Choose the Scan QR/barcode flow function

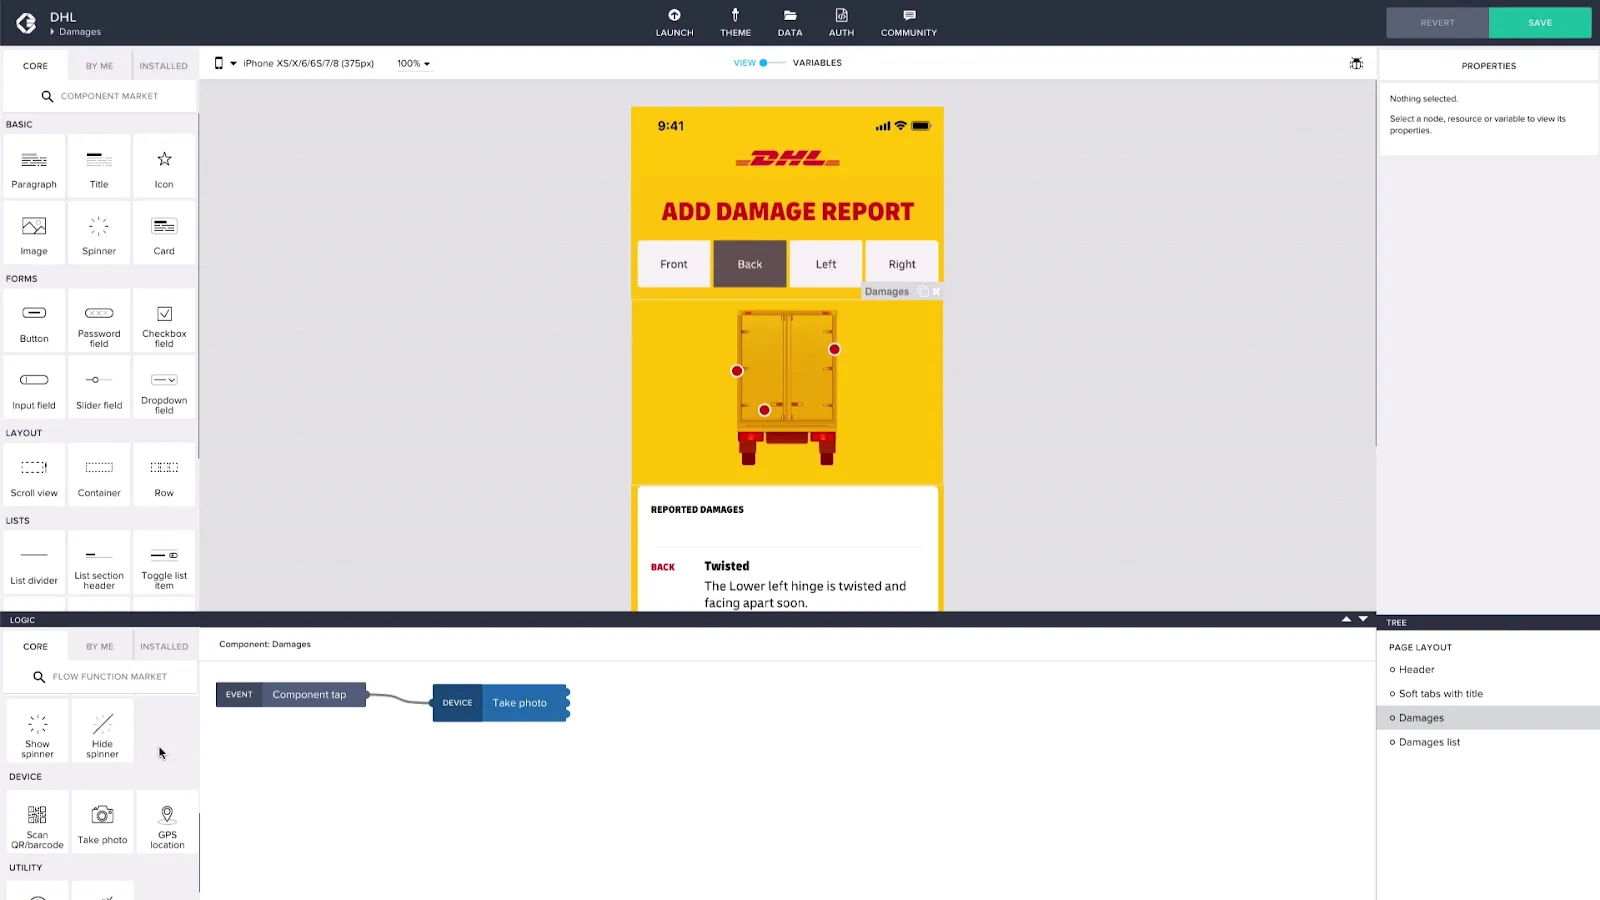[37, 822]
